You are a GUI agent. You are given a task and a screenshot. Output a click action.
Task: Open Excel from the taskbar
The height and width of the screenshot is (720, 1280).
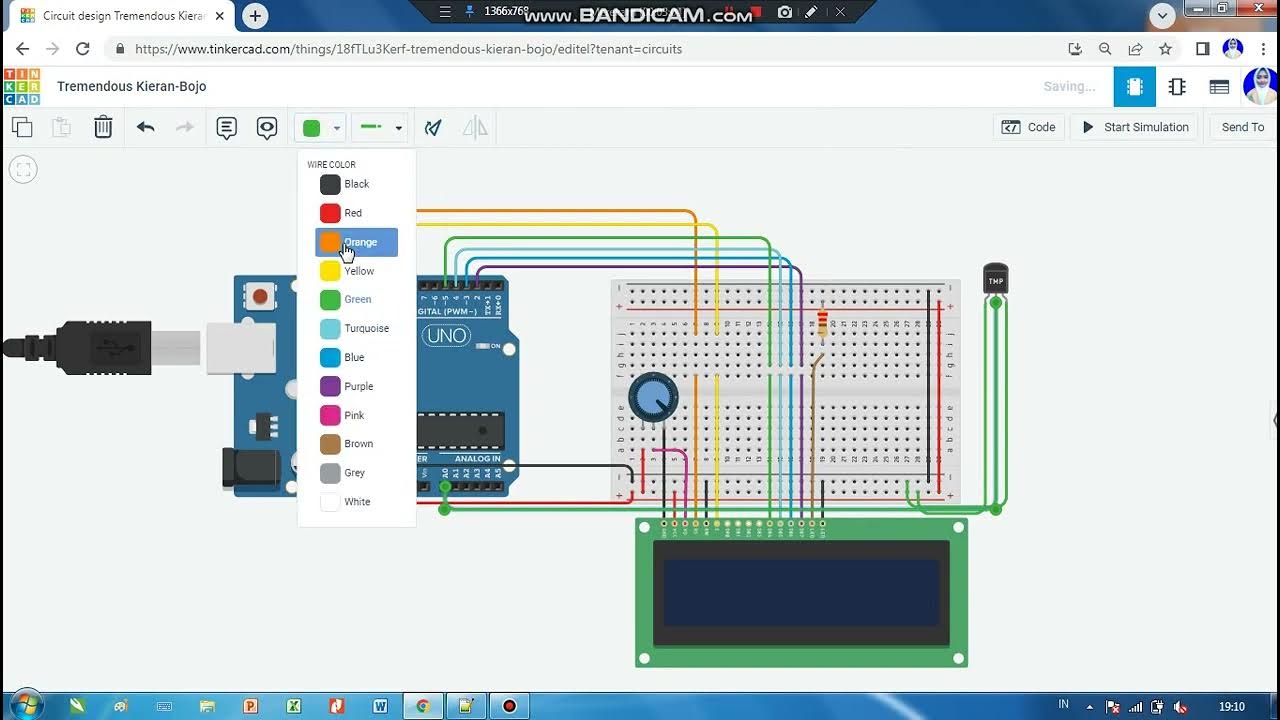pyautogui.click(x=294, y=706)
